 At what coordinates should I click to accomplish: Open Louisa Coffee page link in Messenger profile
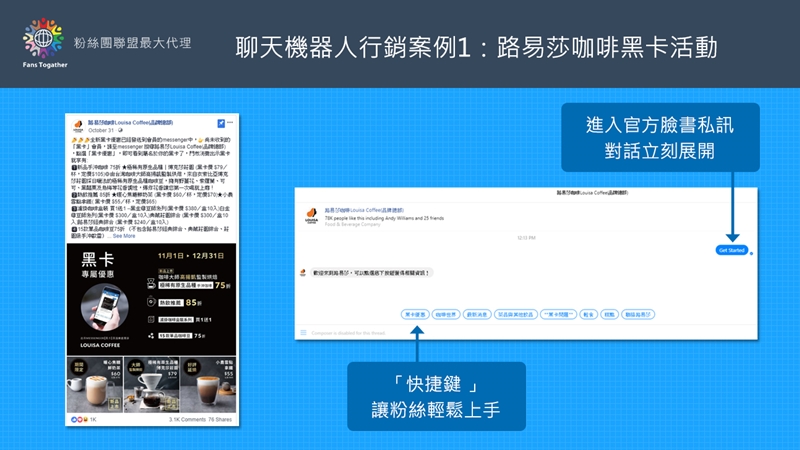point(364,210)
